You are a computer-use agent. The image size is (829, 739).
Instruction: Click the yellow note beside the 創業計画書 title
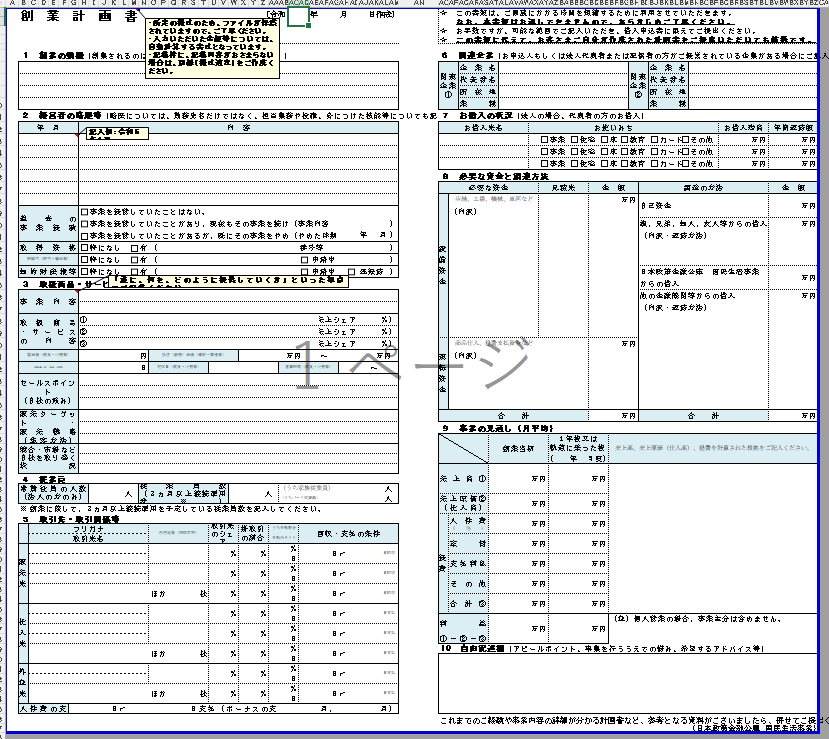pos(213,48)
